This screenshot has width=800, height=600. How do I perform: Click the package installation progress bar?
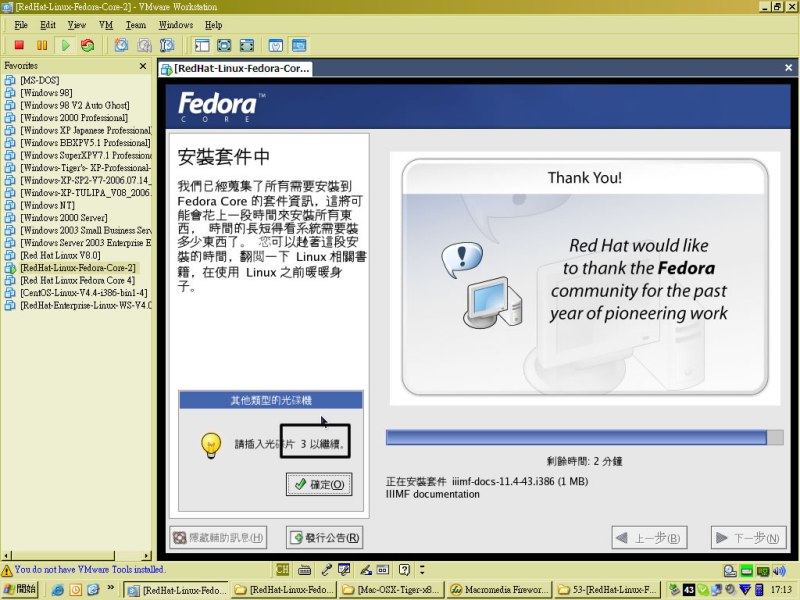pos(584,437)
